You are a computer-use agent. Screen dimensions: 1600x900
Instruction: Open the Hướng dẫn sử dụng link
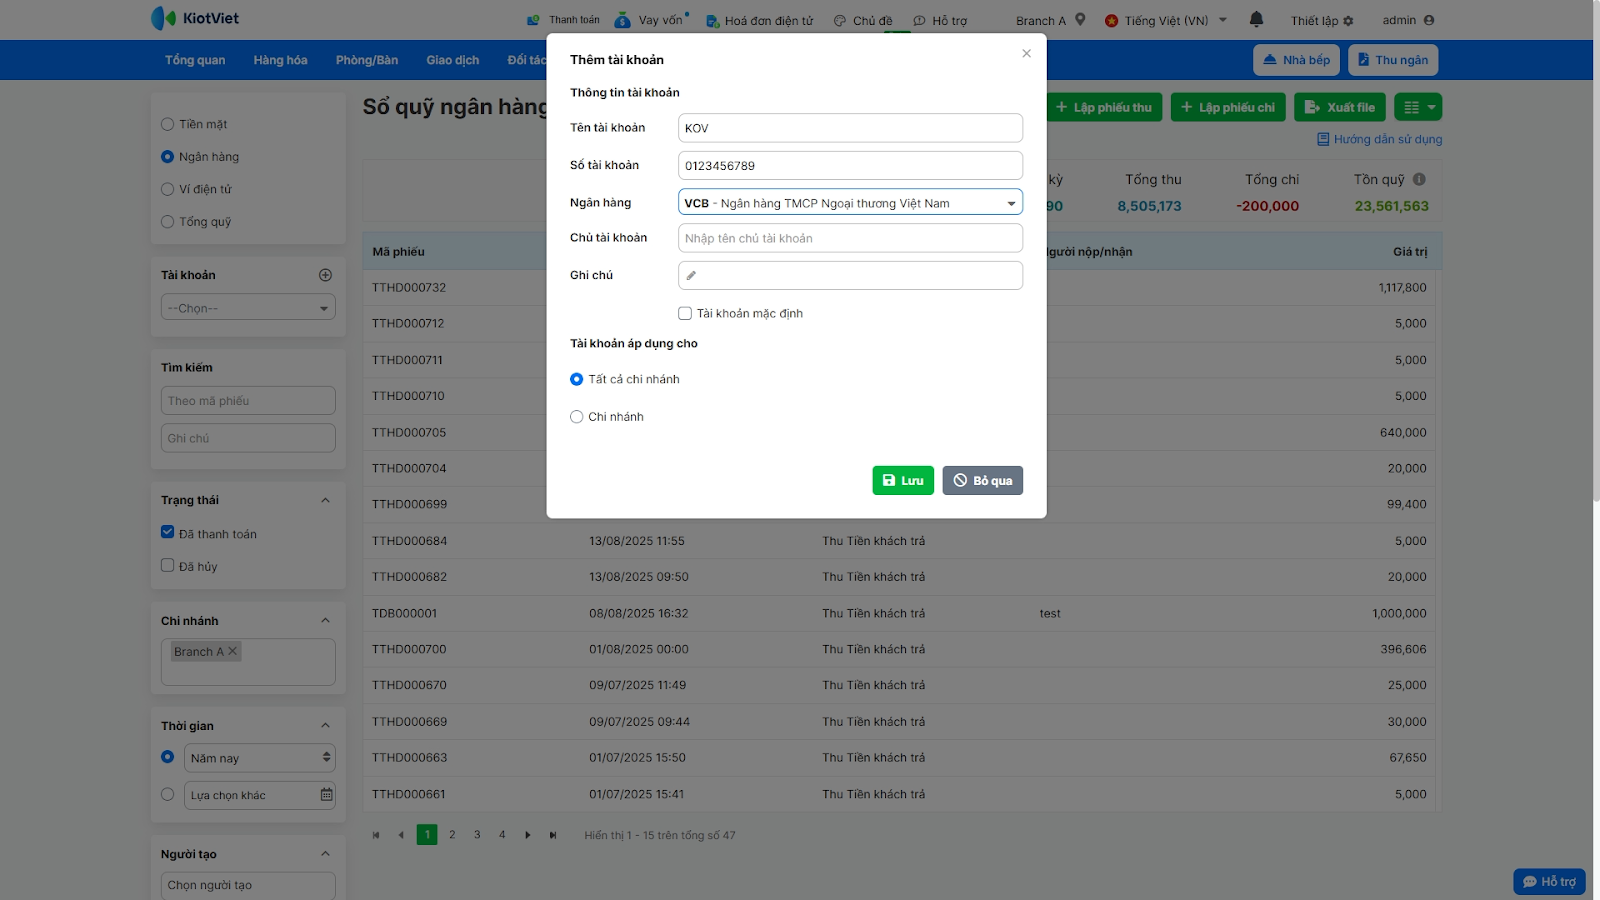click(1380, 139)
